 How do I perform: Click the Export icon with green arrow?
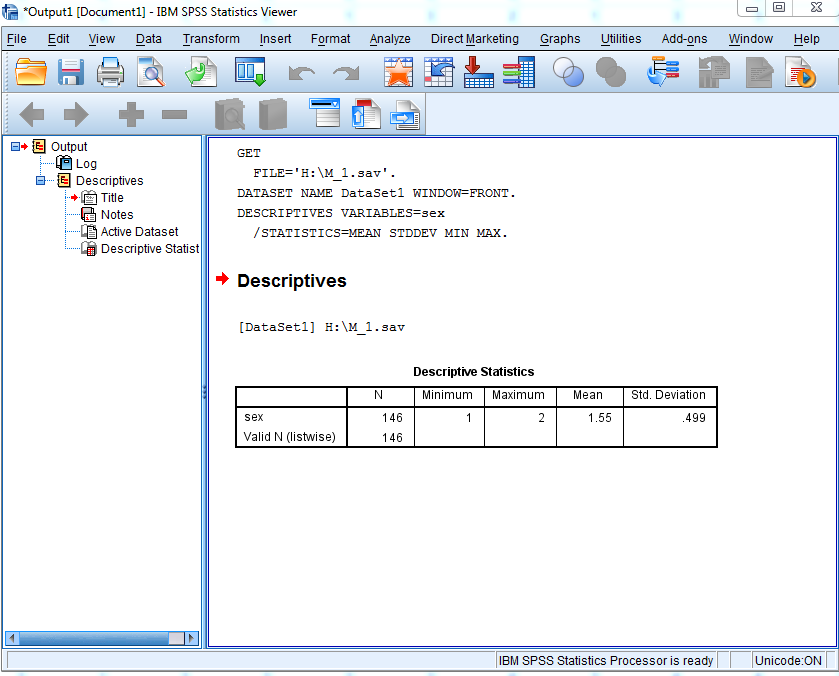point(201,72)
